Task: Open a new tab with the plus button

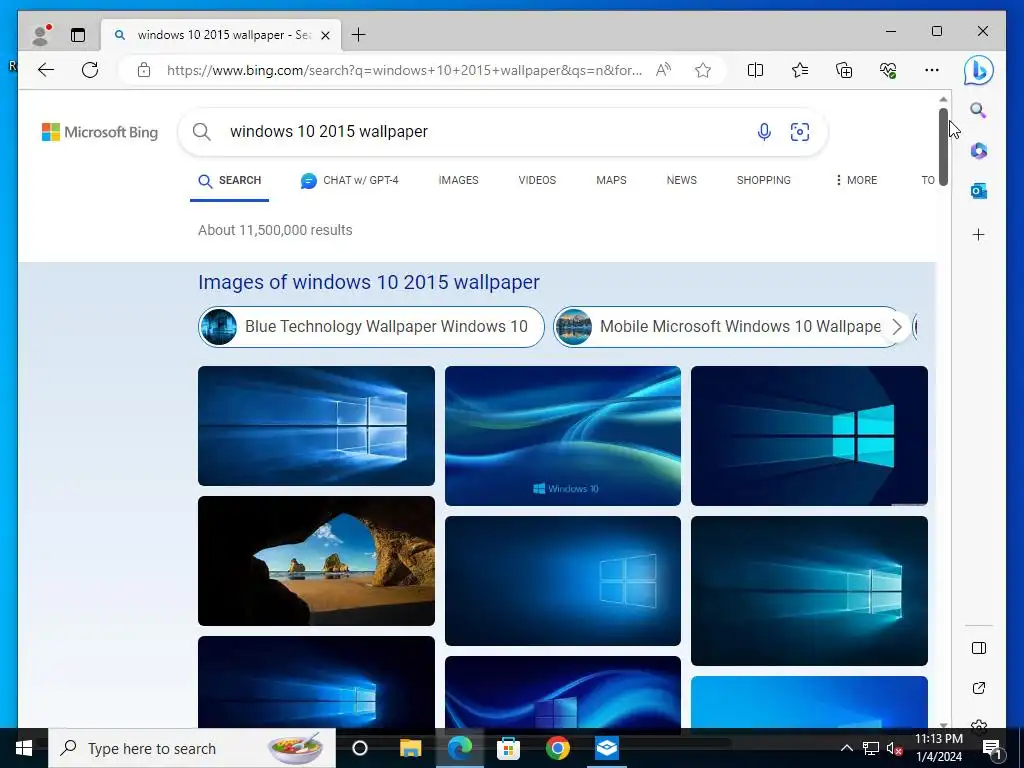Action: click(x=359, y=35)
